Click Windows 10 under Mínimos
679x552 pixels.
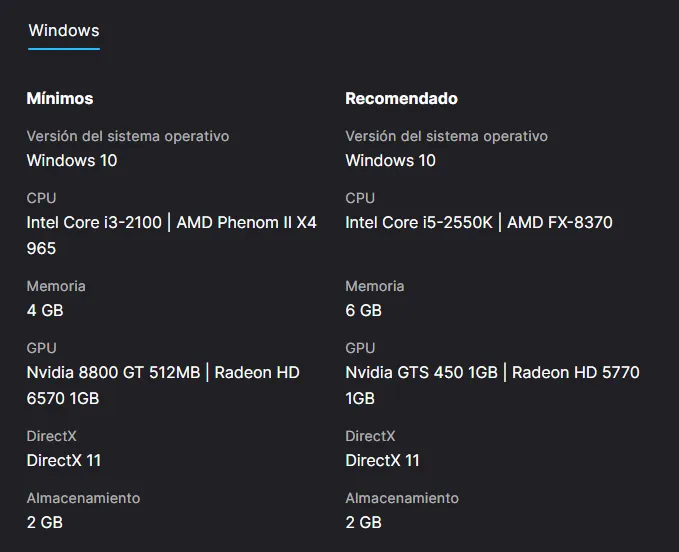tap(72, 160)
